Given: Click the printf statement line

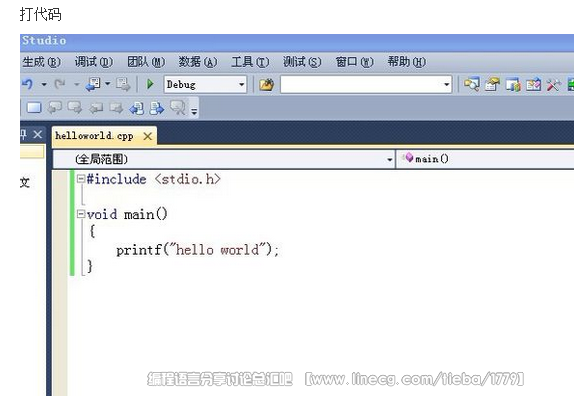Looking at the screenshot, I should 197,250.
